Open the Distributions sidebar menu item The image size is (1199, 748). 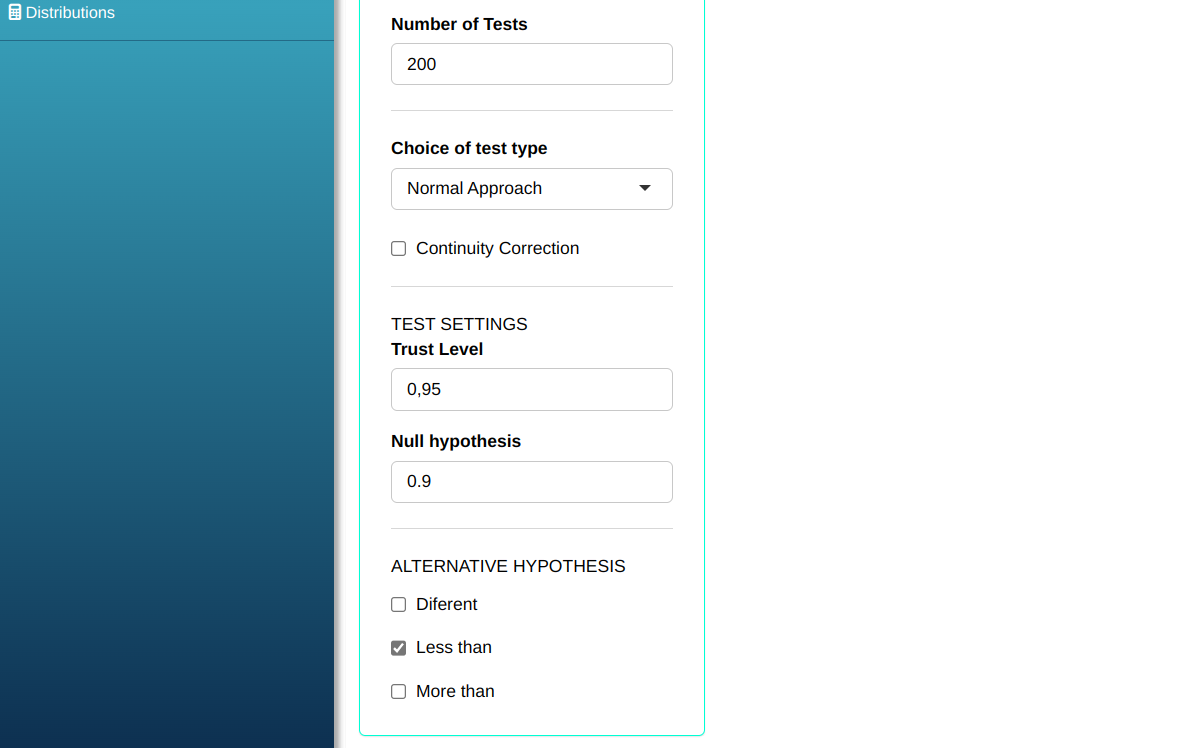point(70,13)
